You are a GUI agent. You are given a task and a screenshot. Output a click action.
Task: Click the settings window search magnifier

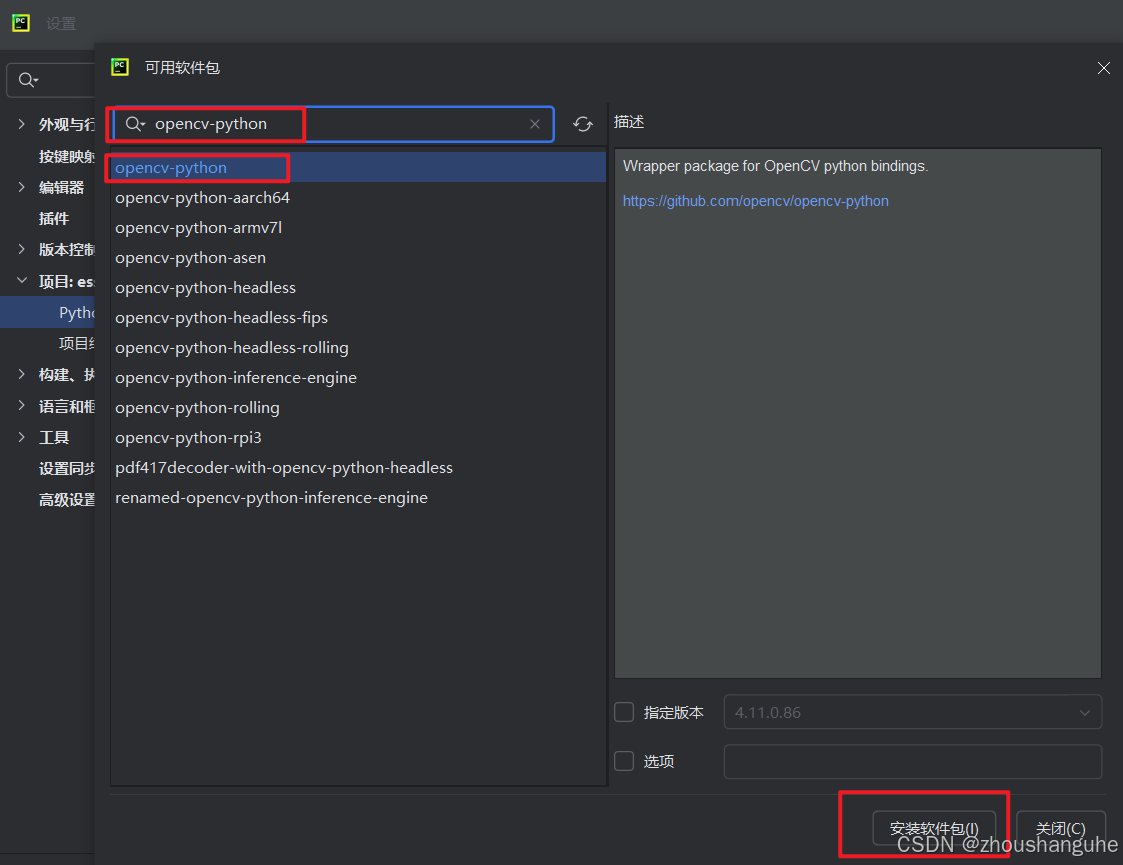tap(28, 79)
